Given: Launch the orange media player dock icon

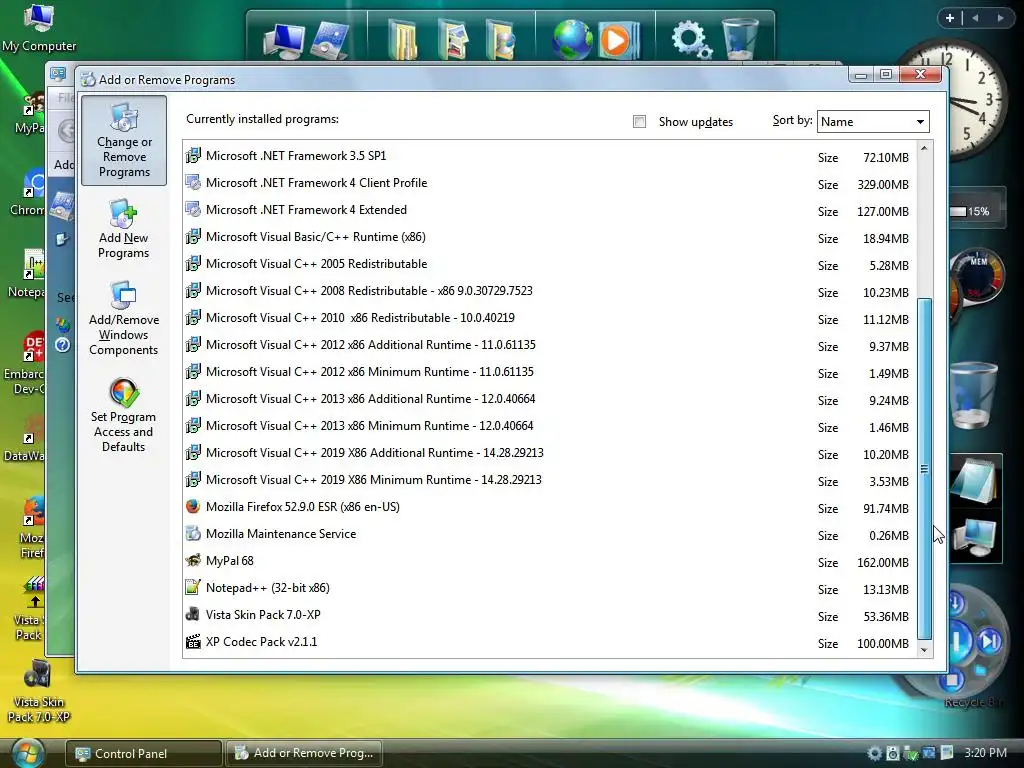Looking at the screenshot, I should click(x=616, y=40).
